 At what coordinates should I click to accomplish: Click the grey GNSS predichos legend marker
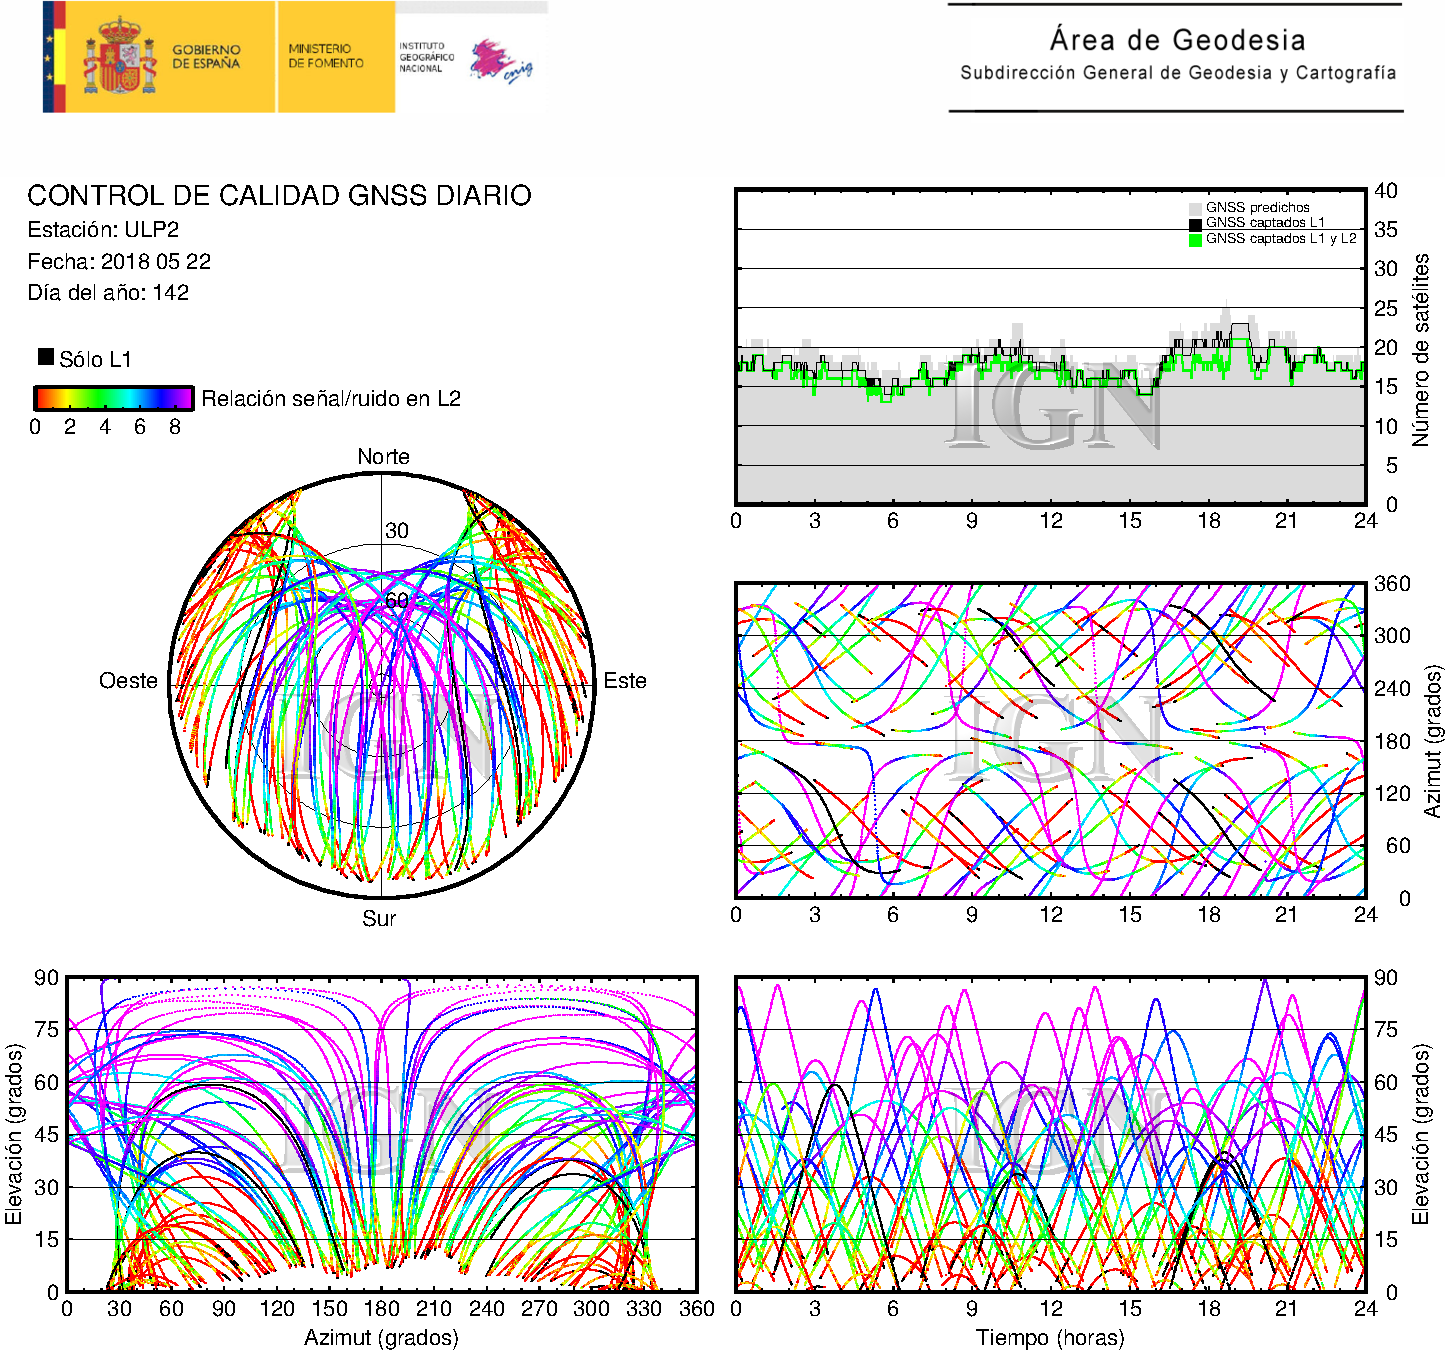coord(1195,208)
